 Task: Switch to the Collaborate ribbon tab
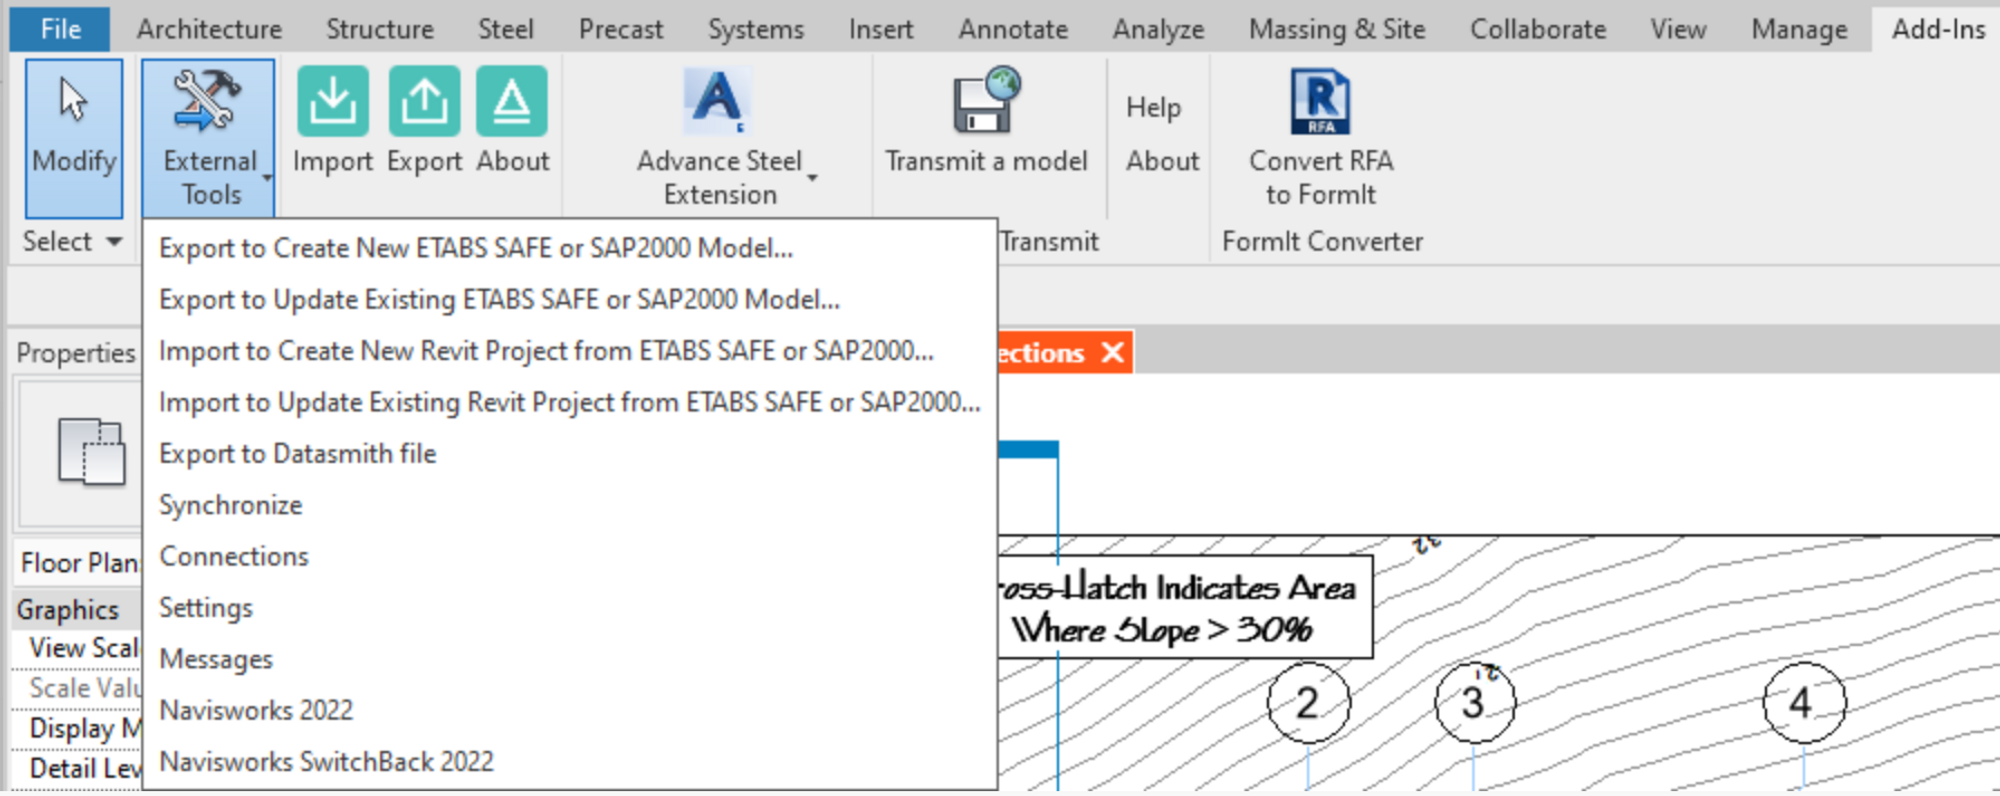(1538, 29)
